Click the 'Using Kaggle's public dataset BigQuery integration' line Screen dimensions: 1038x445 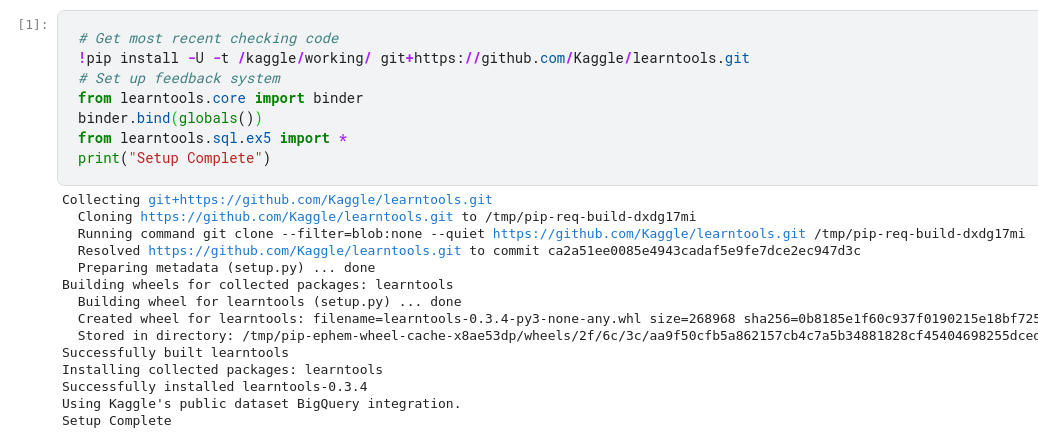click(x=261, y=404)
